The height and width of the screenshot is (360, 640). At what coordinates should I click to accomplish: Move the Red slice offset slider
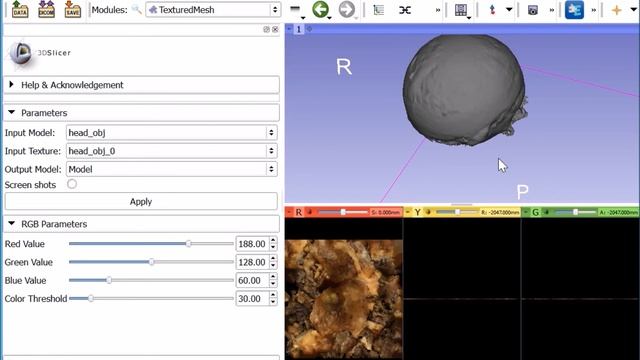[x=342, y=212]
